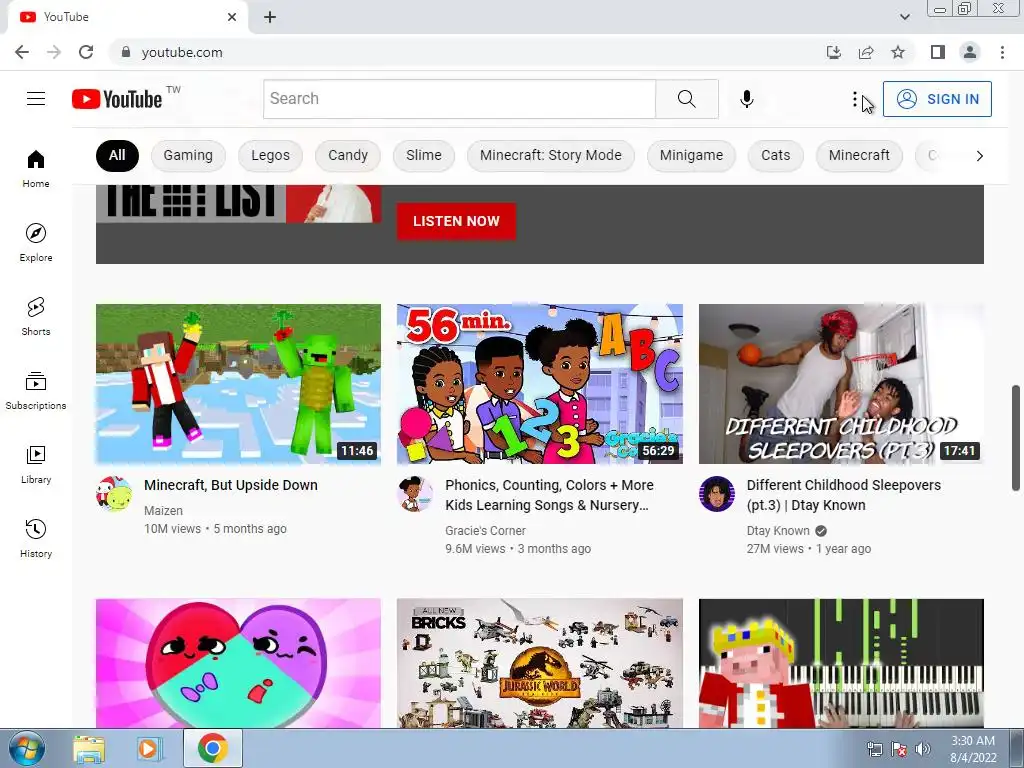This screenshot has height=768, width=1024.
Task: Close the YouTube tab
Action: point(232,18)
